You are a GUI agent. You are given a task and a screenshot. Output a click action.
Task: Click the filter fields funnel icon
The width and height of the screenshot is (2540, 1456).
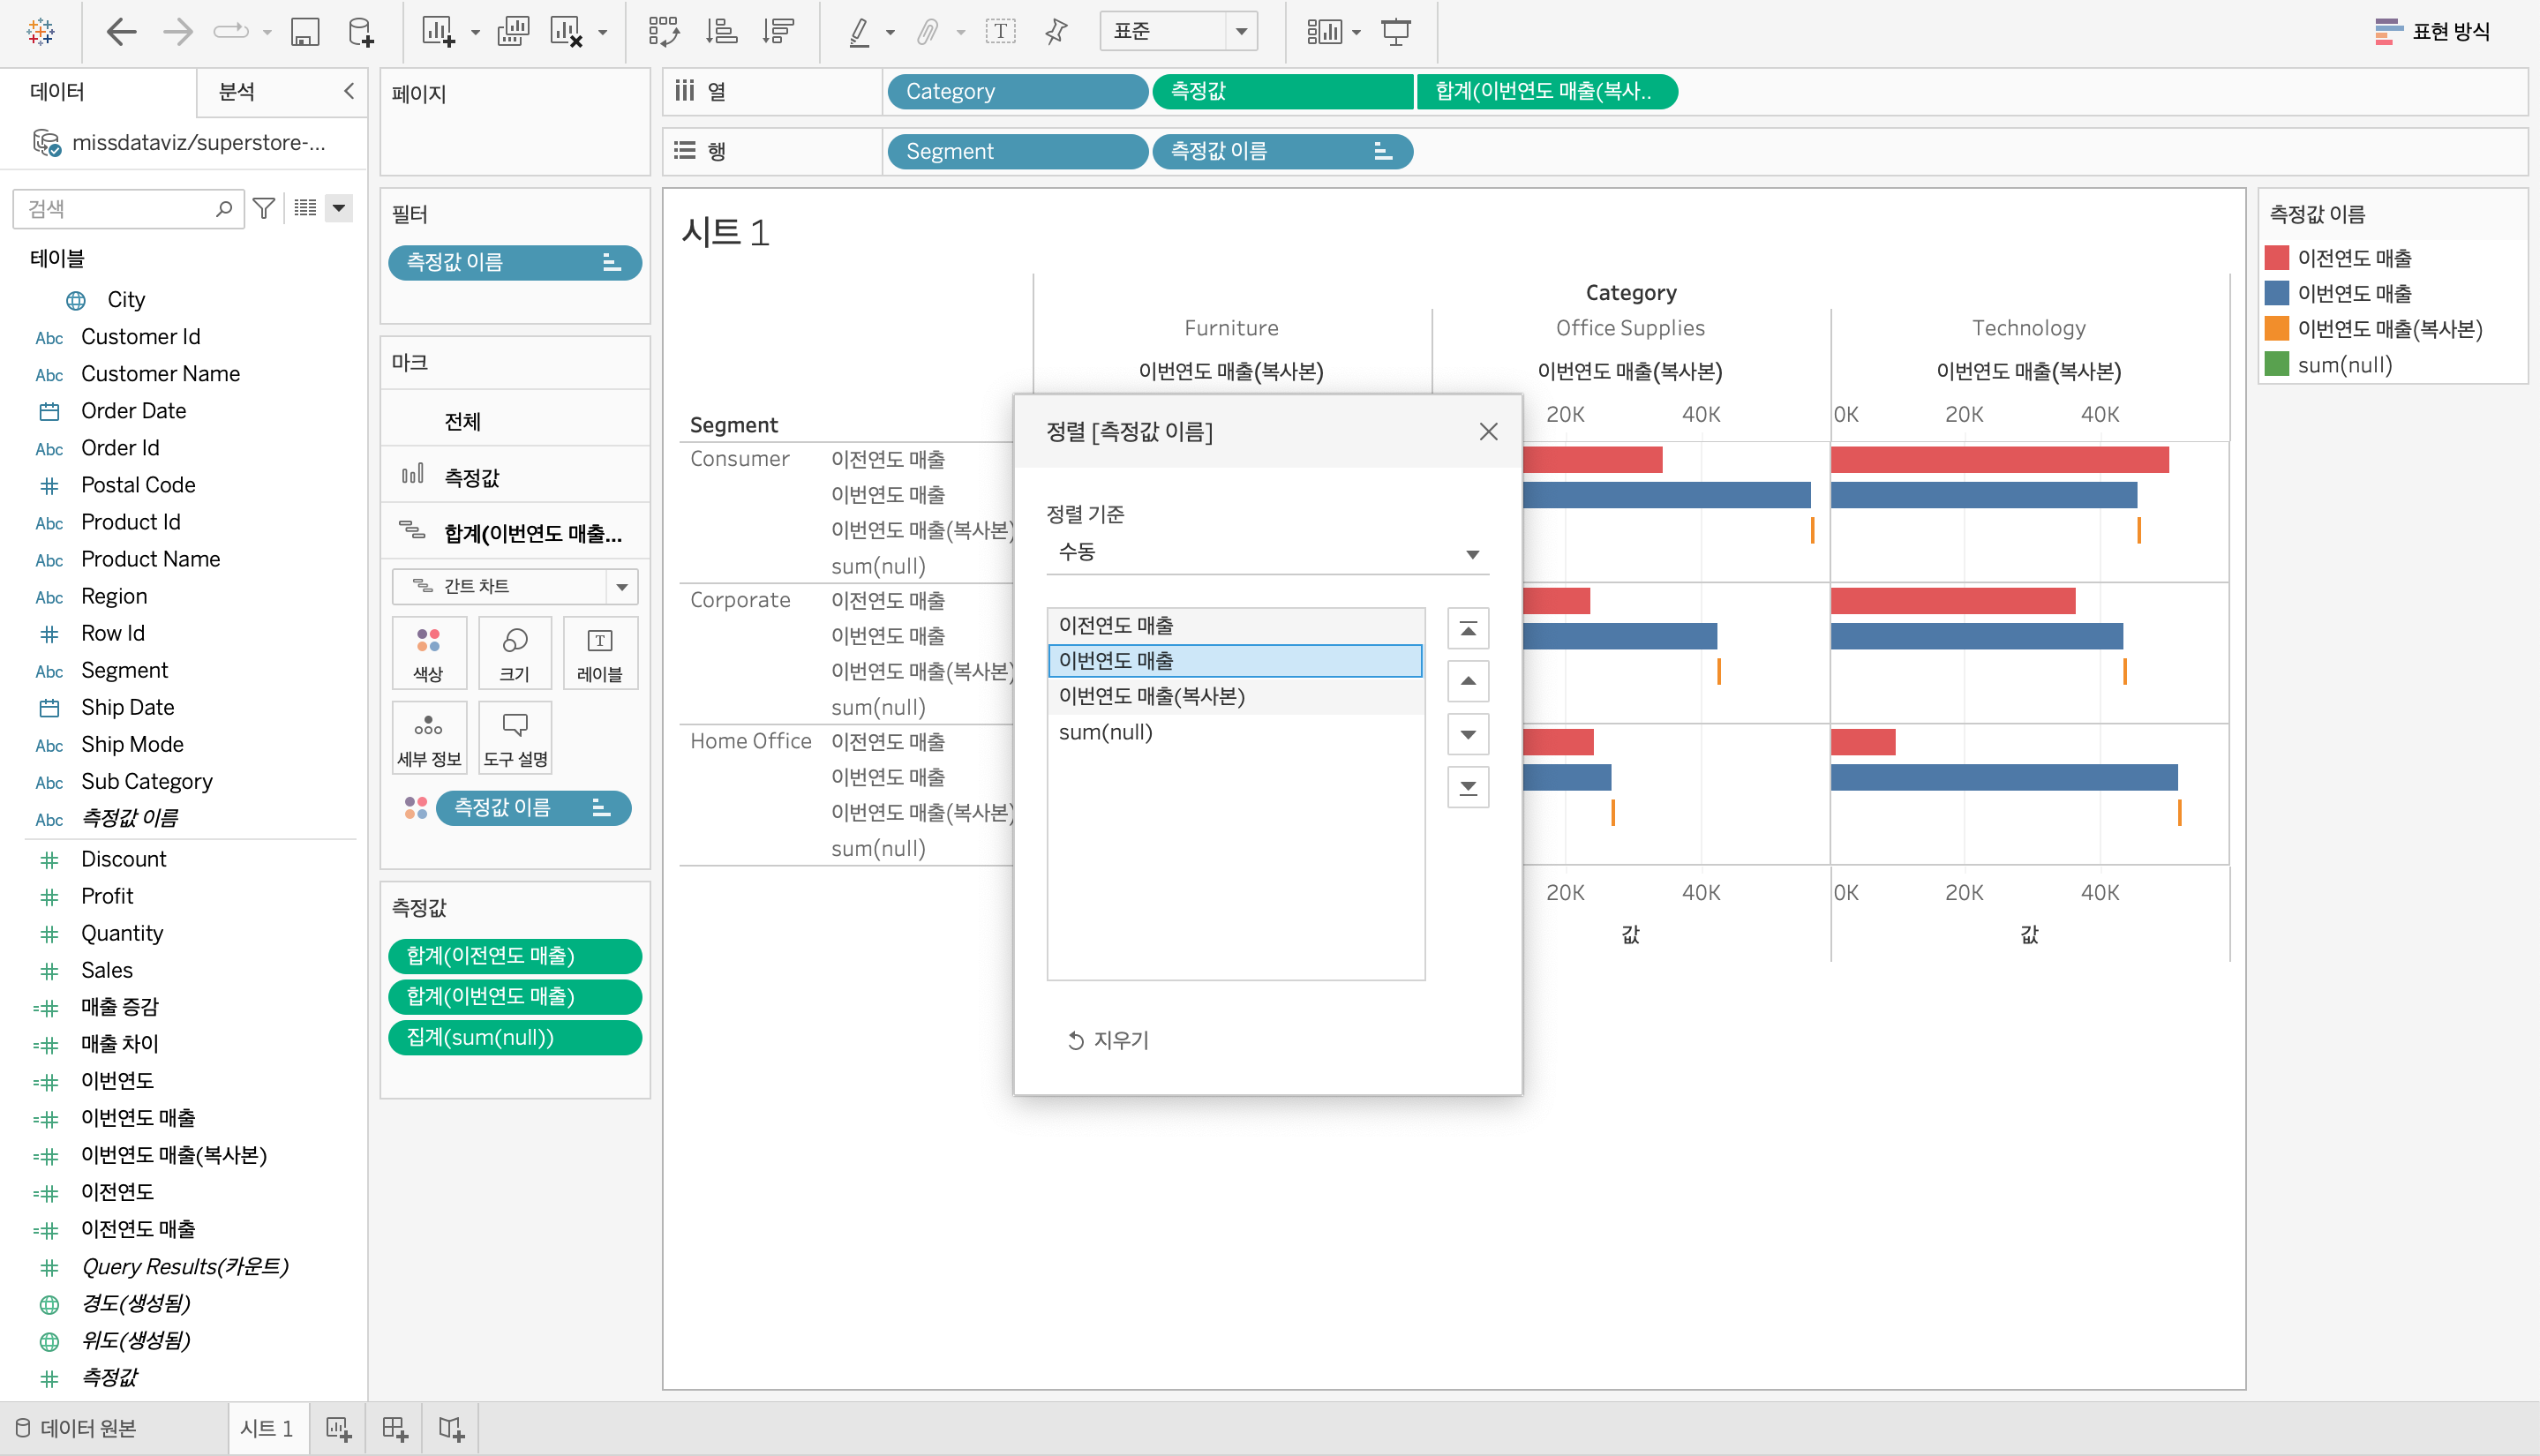pyautogui.click(x=264, y=208)
